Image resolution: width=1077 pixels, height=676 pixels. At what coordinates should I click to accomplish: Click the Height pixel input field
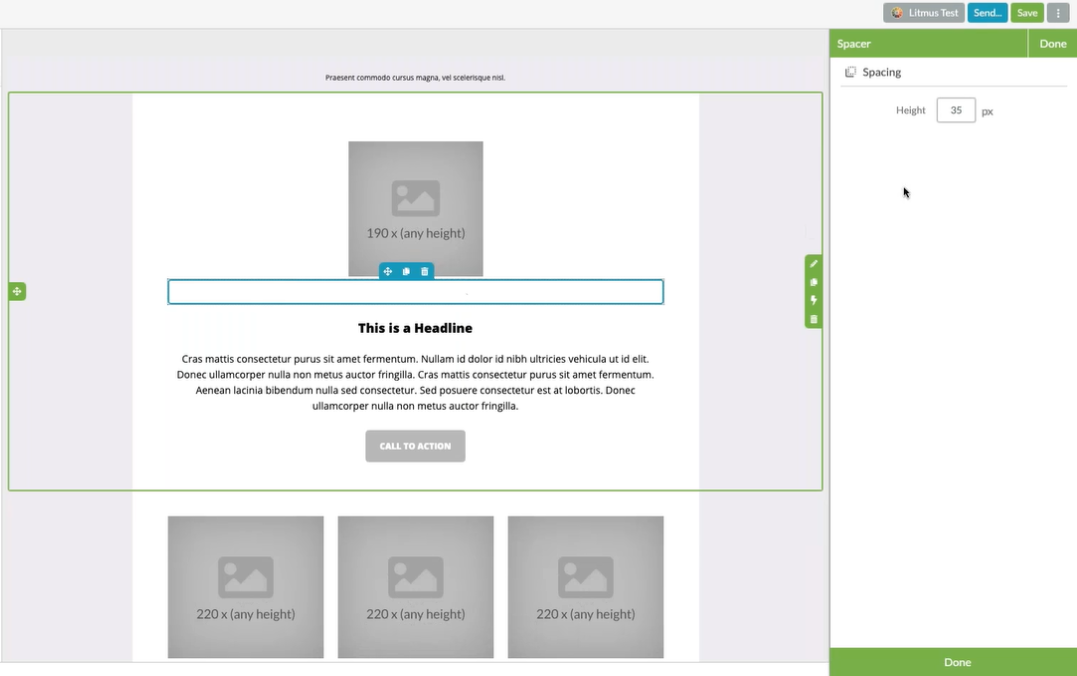point(955,111)
